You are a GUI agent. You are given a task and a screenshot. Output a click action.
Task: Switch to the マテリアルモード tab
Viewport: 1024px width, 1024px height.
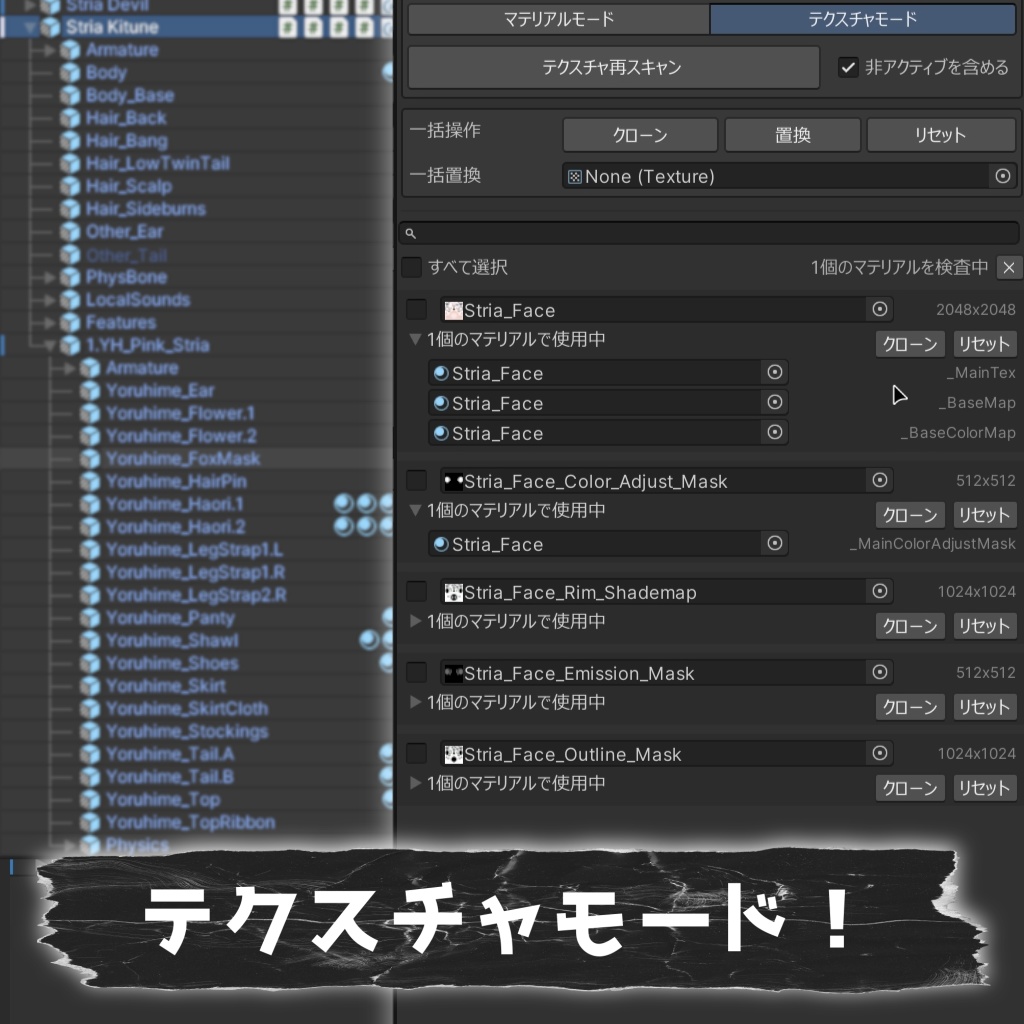click(558, 19)
